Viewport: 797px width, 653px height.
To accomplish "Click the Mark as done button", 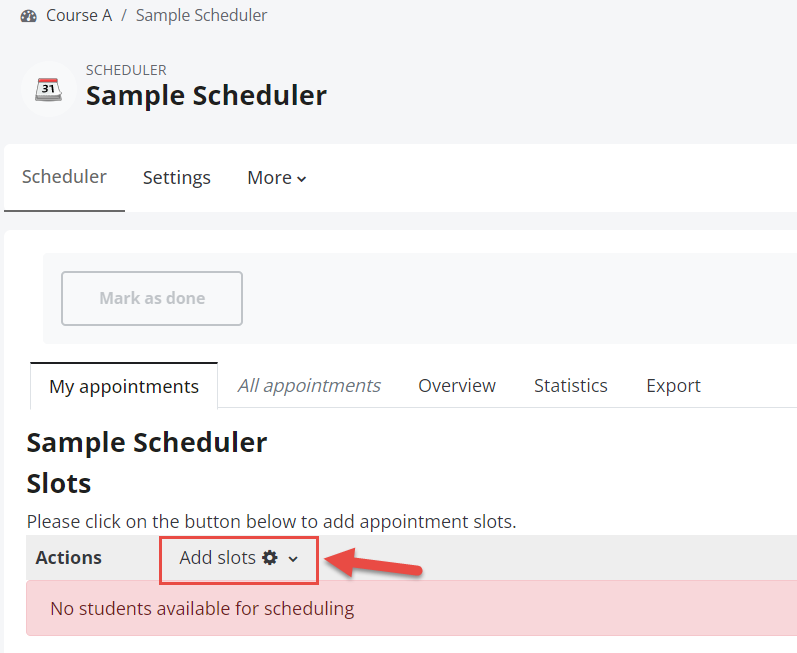I will pyautogui.click(x=152, y=298).
